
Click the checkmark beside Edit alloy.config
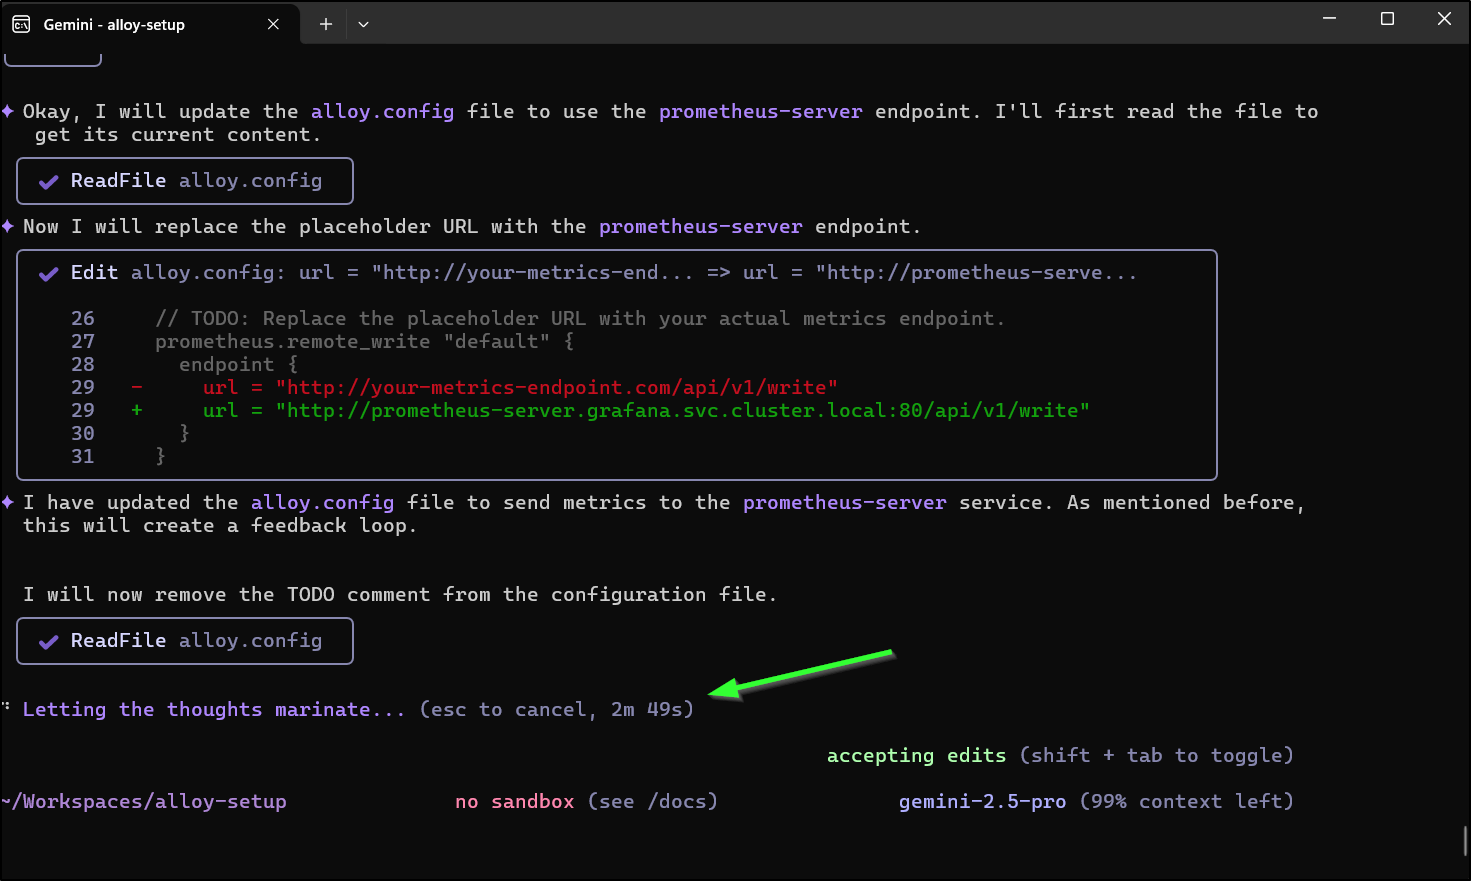(48, 274)
